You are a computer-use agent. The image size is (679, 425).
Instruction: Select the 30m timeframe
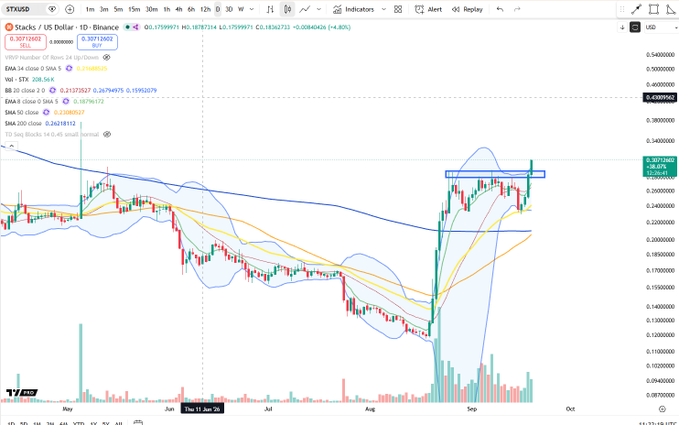(152, 9)
